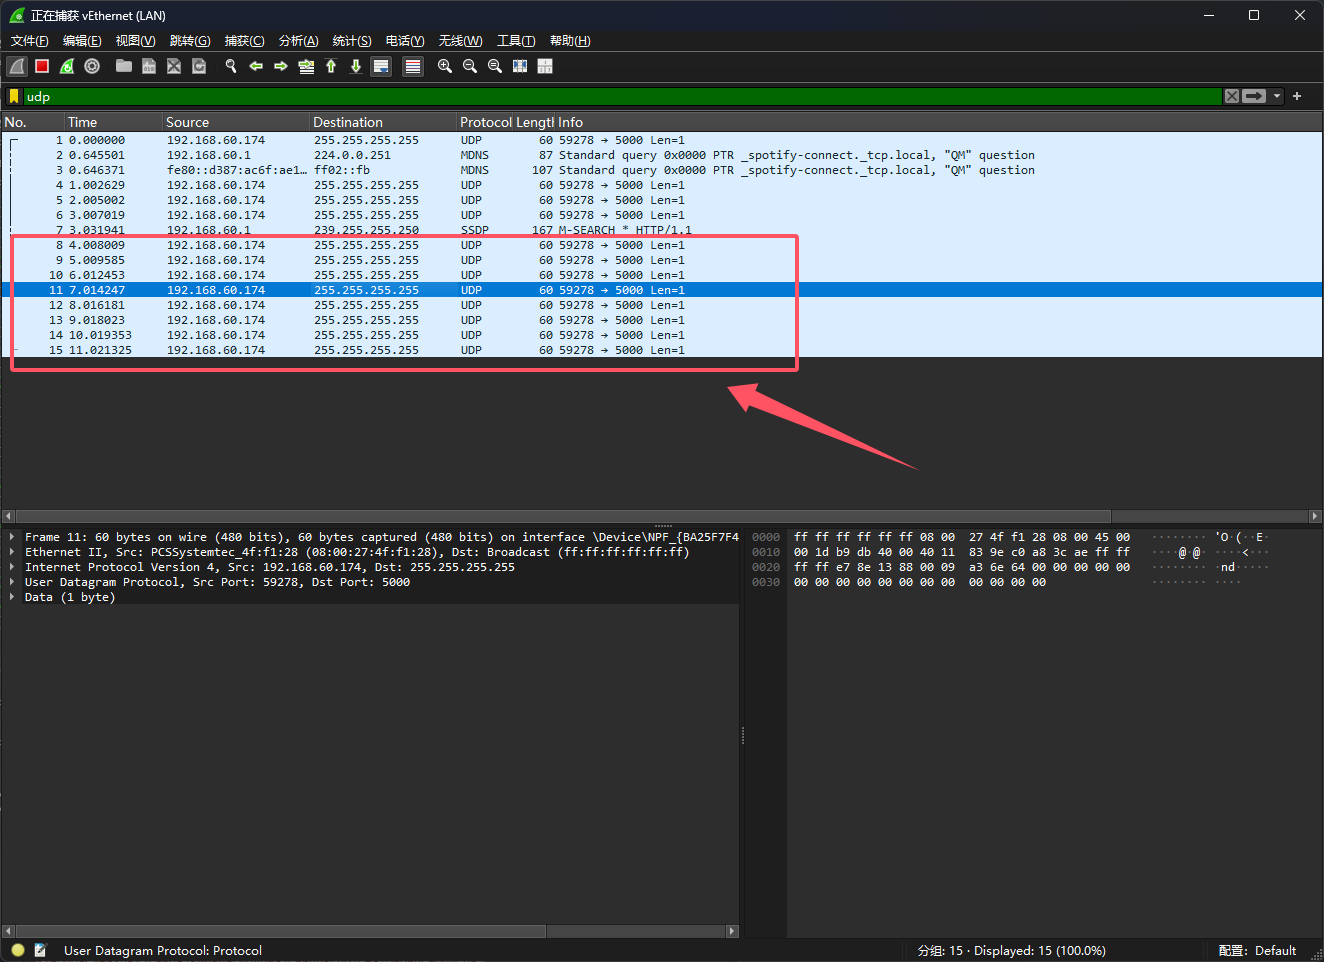The height and width of the screenshot is (962, 1324).
Task: Expand the Frame 11 detail row
Action: click(x=12, y=537)
